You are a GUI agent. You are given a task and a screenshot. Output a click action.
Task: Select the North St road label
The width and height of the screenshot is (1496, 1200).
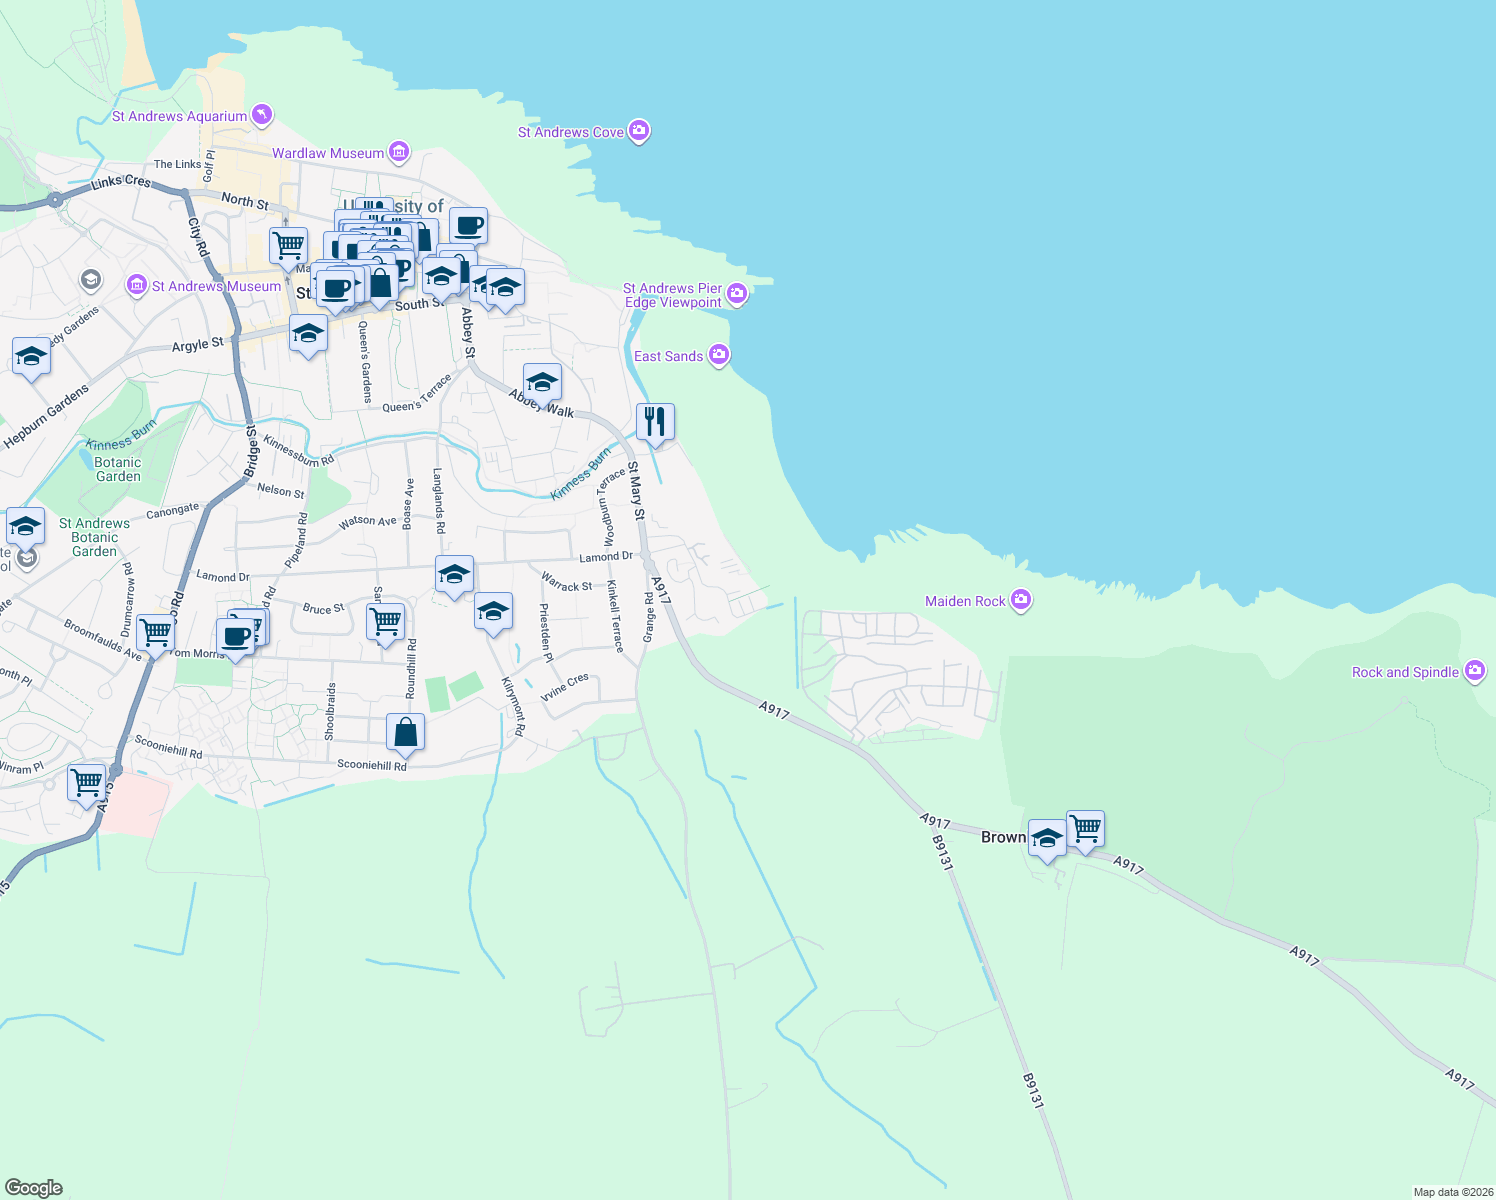point(245,201)
